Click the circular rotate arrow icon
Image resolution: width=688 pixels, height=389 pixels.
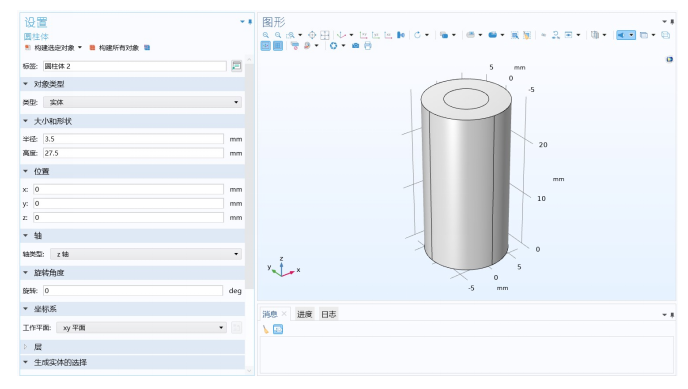417,35
